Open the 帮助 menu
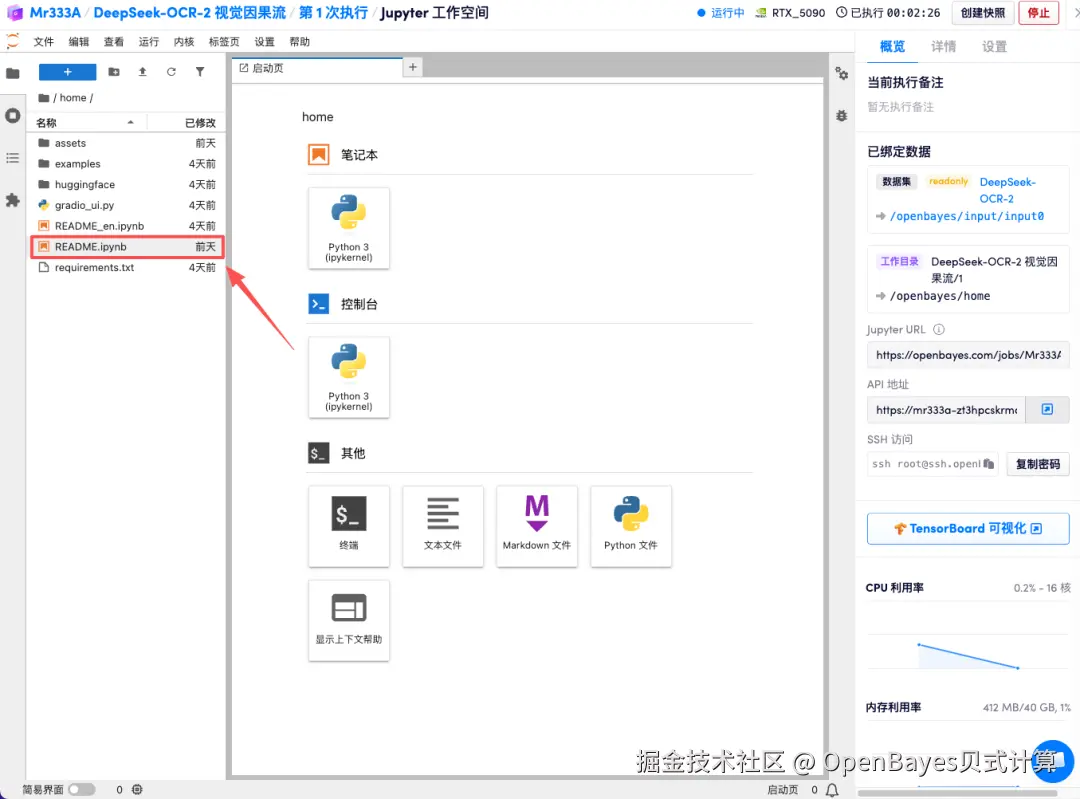Image resolution: width=1080 pixels, height=799 pixels. pyautogui.click(x=300, y=41)
